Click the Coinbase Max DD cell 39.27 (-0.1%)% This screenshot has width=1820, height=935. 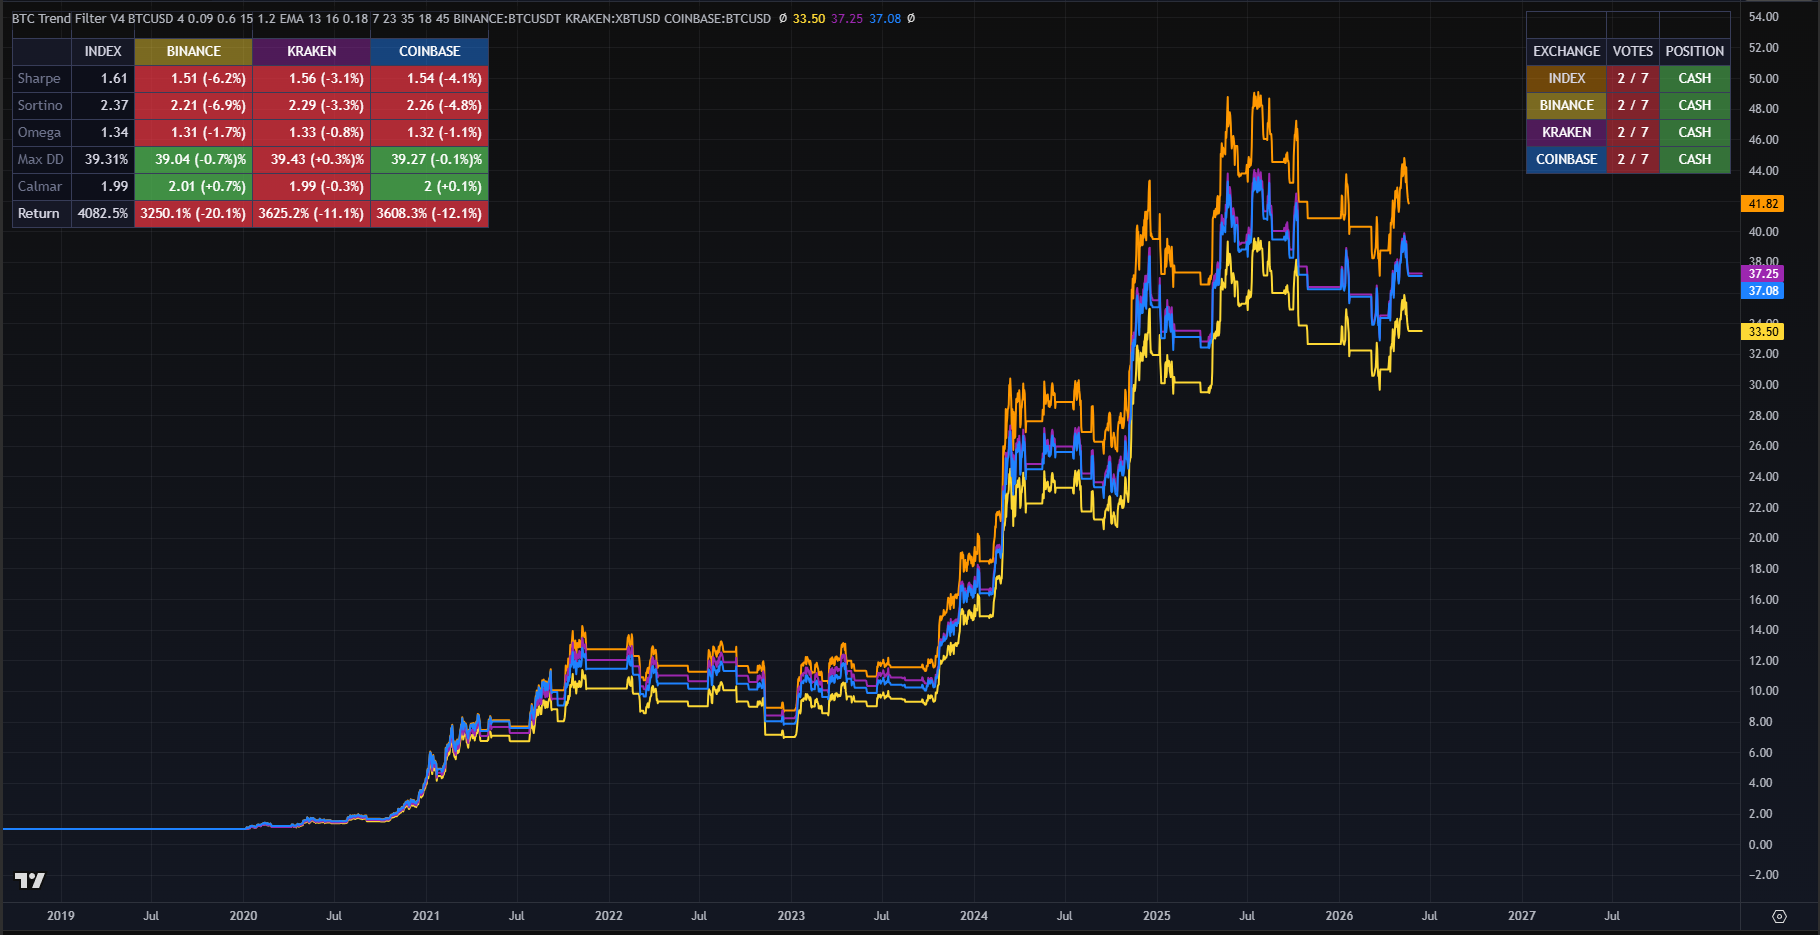pos(430,159)
